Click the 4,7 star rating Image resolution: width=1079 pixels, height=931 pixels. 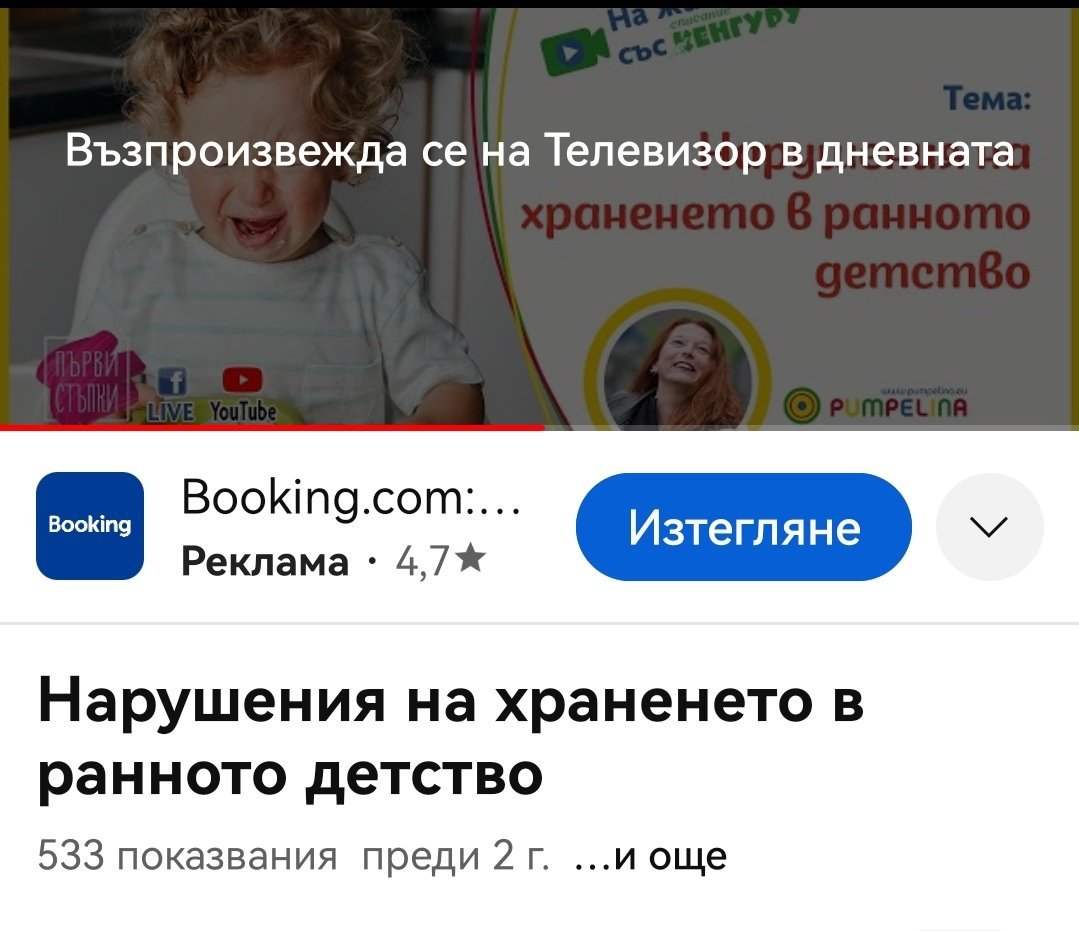pos(440,560)
